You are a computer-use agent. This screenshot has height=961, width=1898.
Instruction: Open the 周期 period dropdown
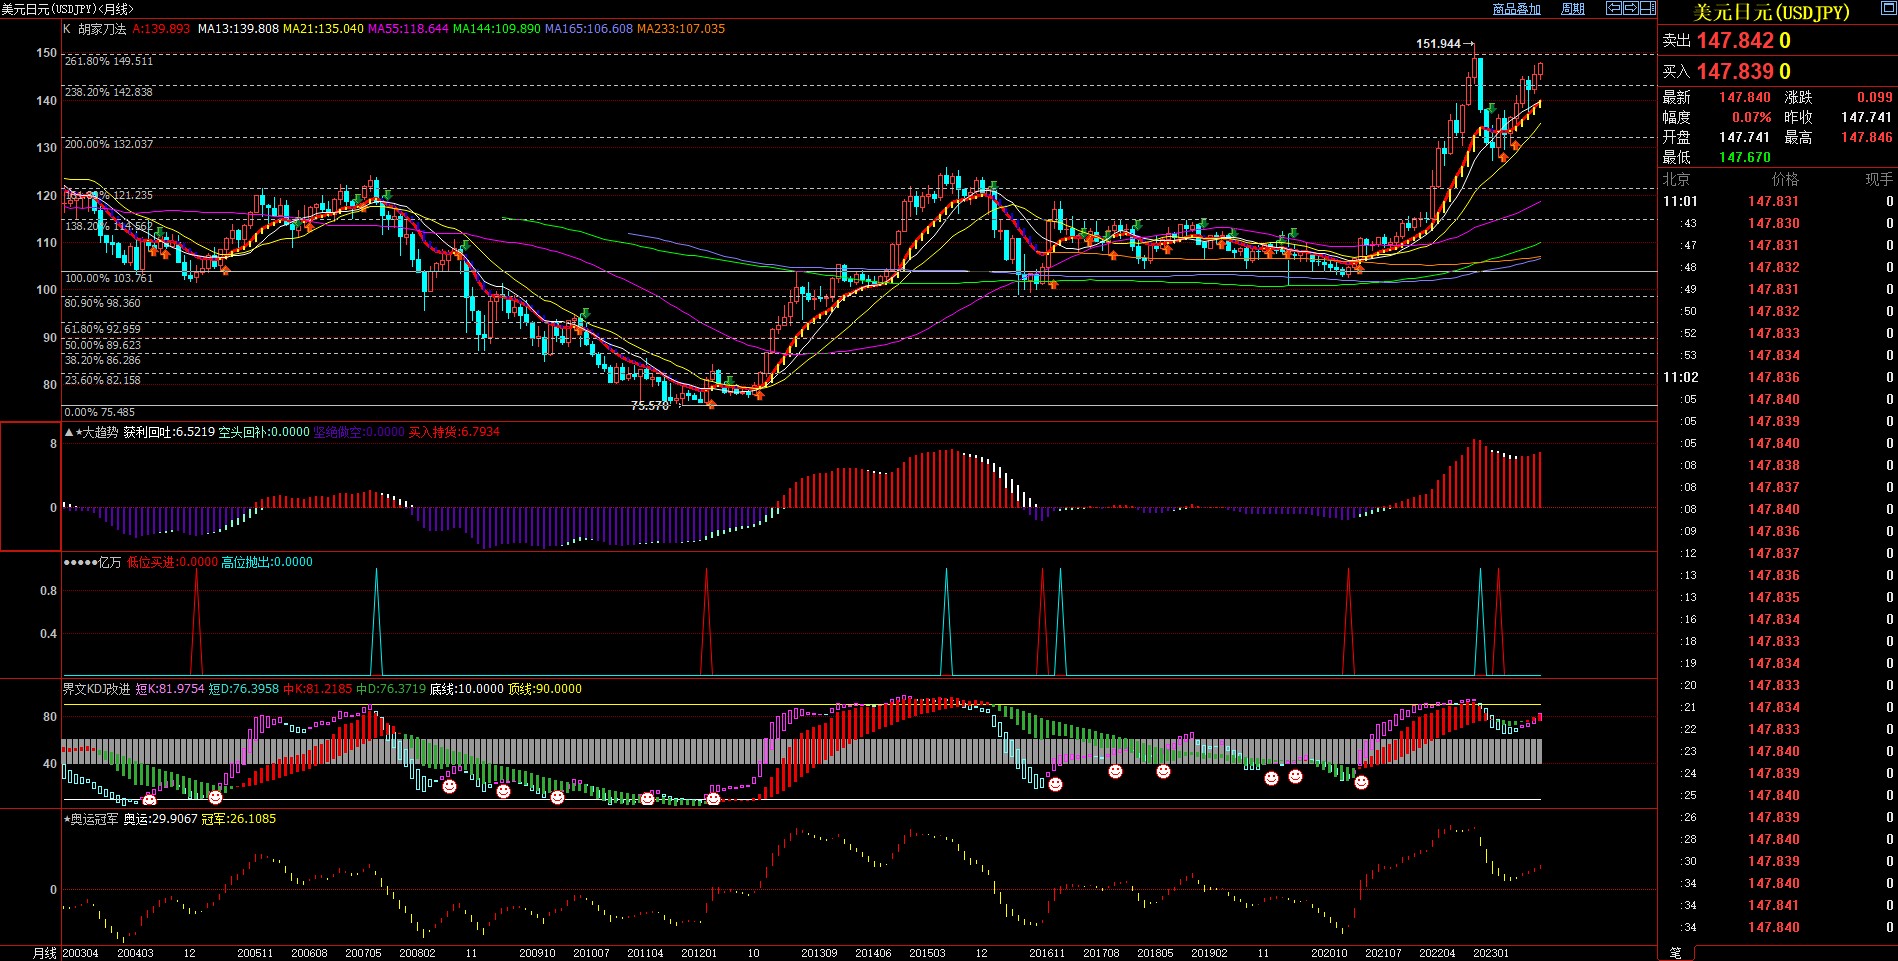point(1573,9)
